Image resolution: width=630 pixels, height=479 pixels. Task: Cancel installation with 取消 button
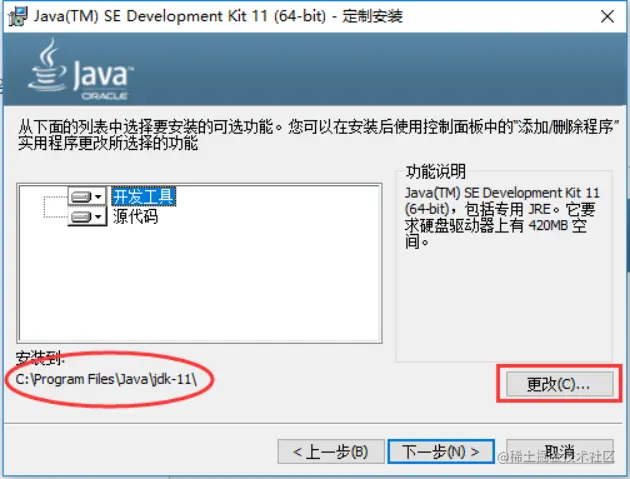pos(559,451)
